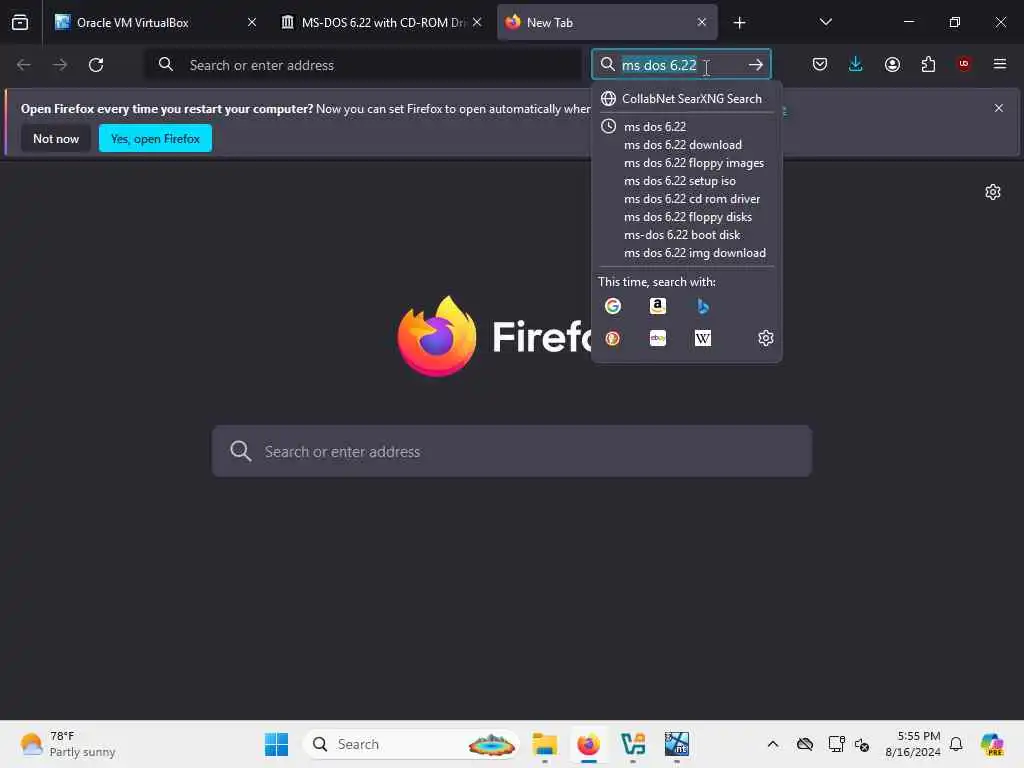Open the weather widget in taskbar
Image resolution: width=1024 pixels, height=768 pixels.
tap(68, 744)
